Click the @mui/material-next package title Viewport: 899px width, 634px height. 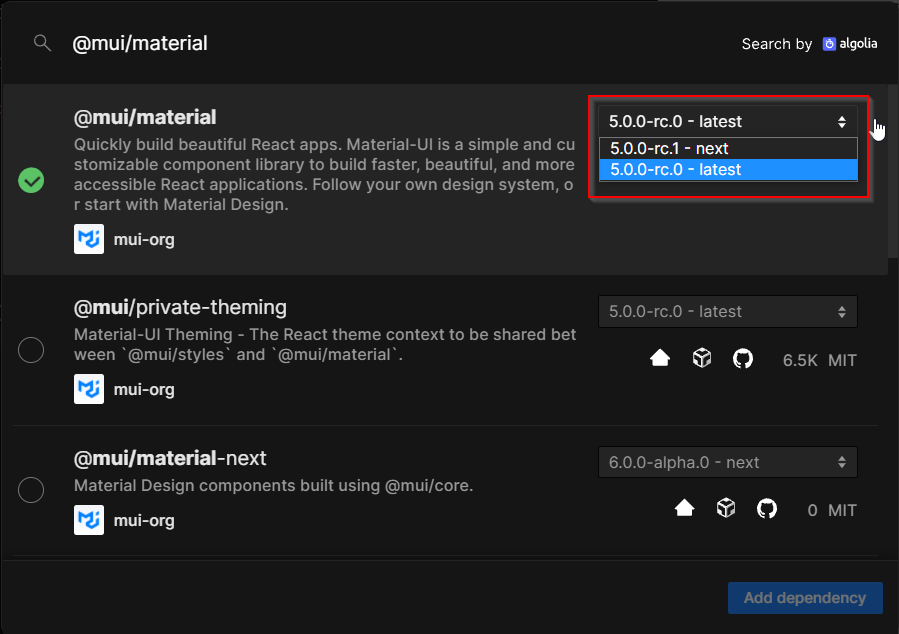click(x=170, y=459)
